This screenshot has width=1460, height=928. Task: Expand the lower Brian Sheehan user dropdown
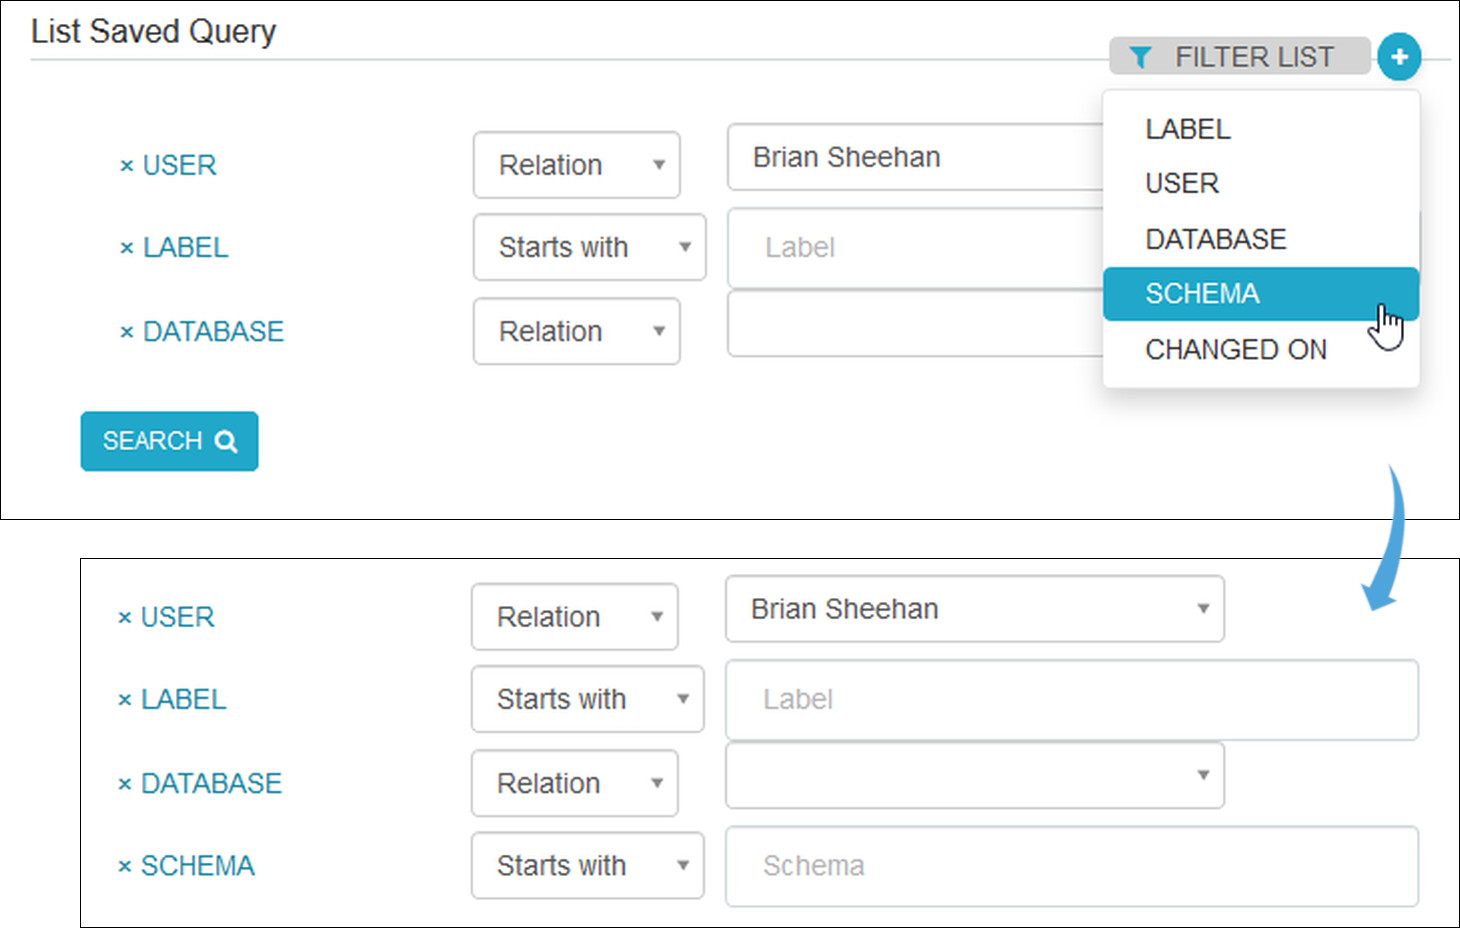click(x=974, y=609)
